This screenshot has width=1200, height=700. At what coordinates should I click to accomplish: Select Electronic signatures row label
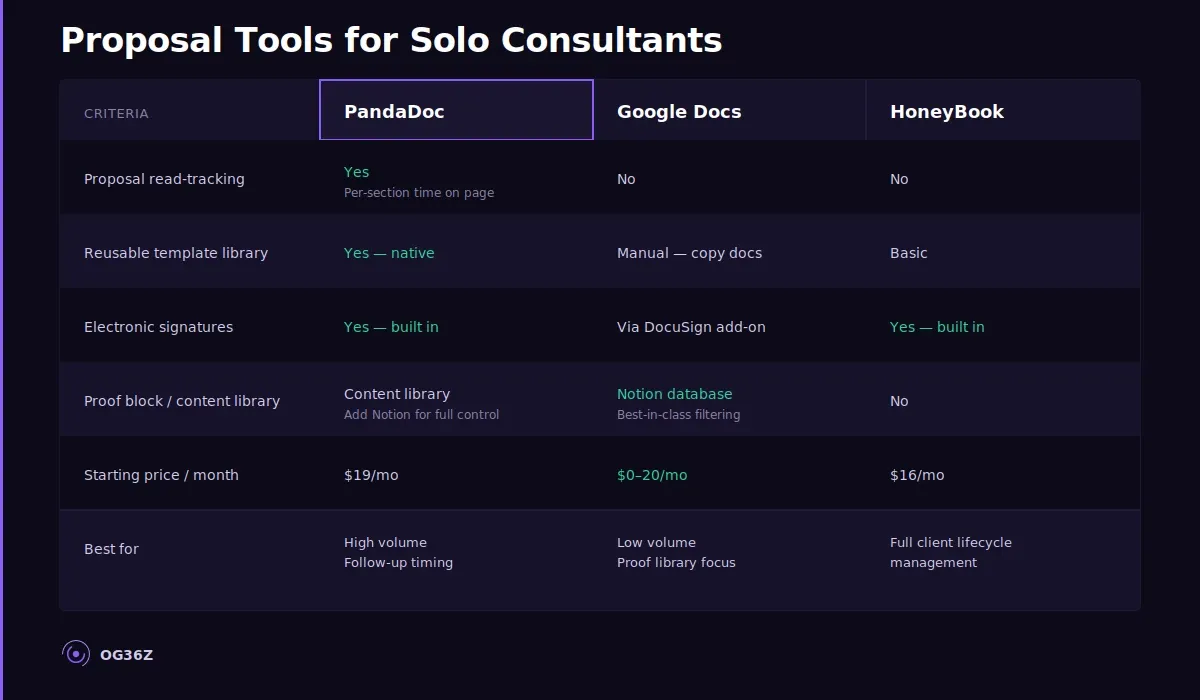click(158, 326)
